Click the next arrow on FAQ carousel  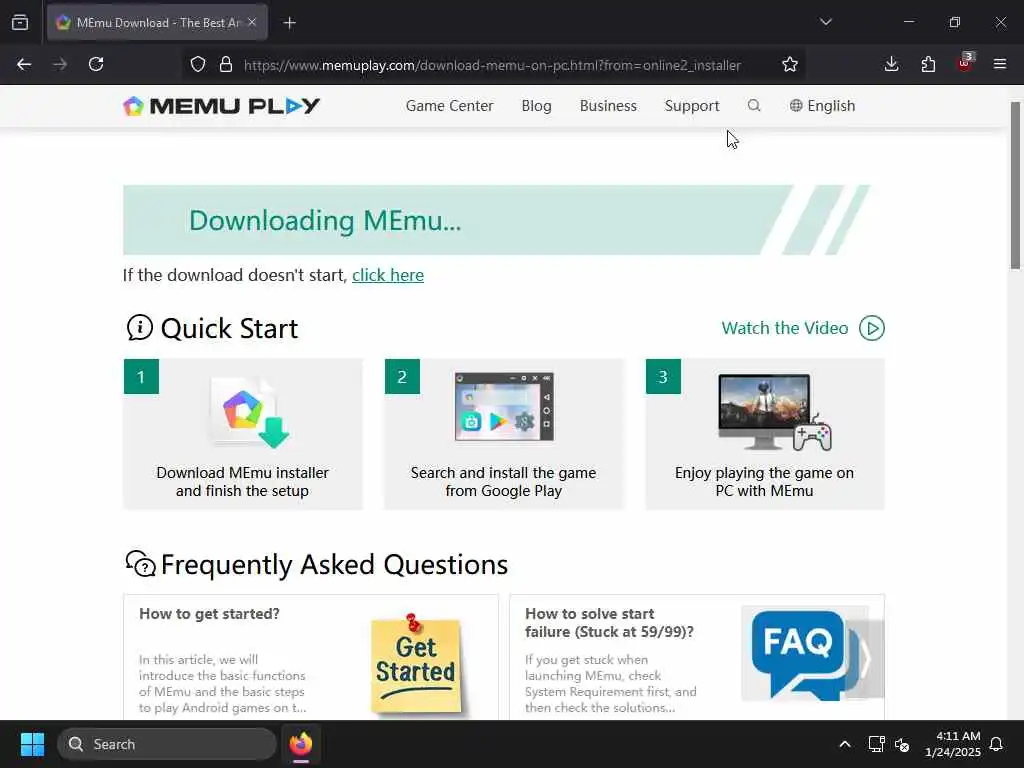point(865,659)
